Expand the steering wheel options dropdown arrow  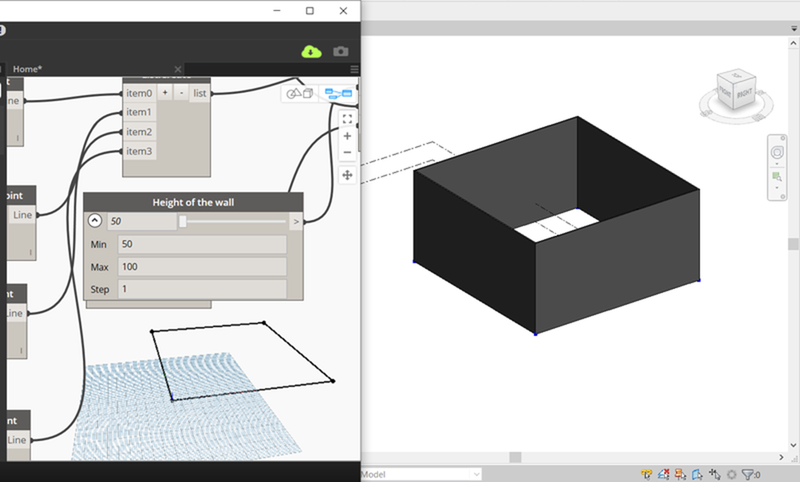777,164
